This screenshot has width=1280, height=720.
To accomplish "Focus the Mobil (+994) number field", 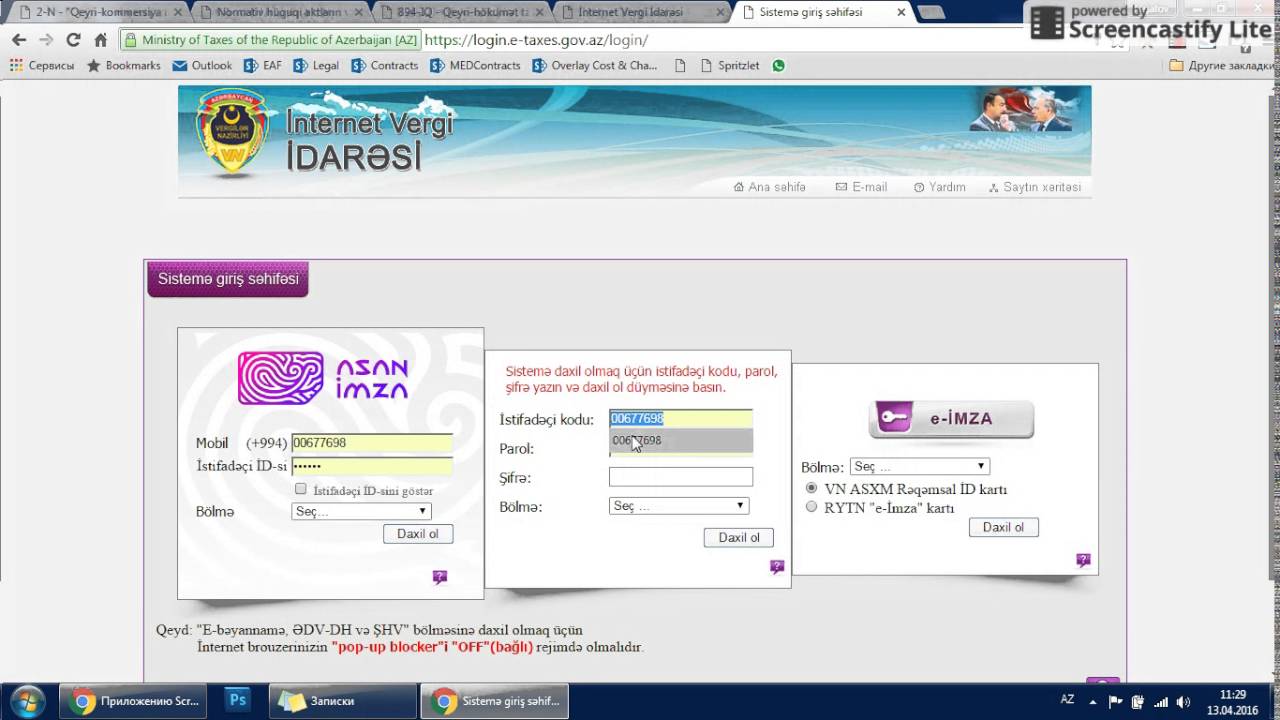I will [372, 443].
